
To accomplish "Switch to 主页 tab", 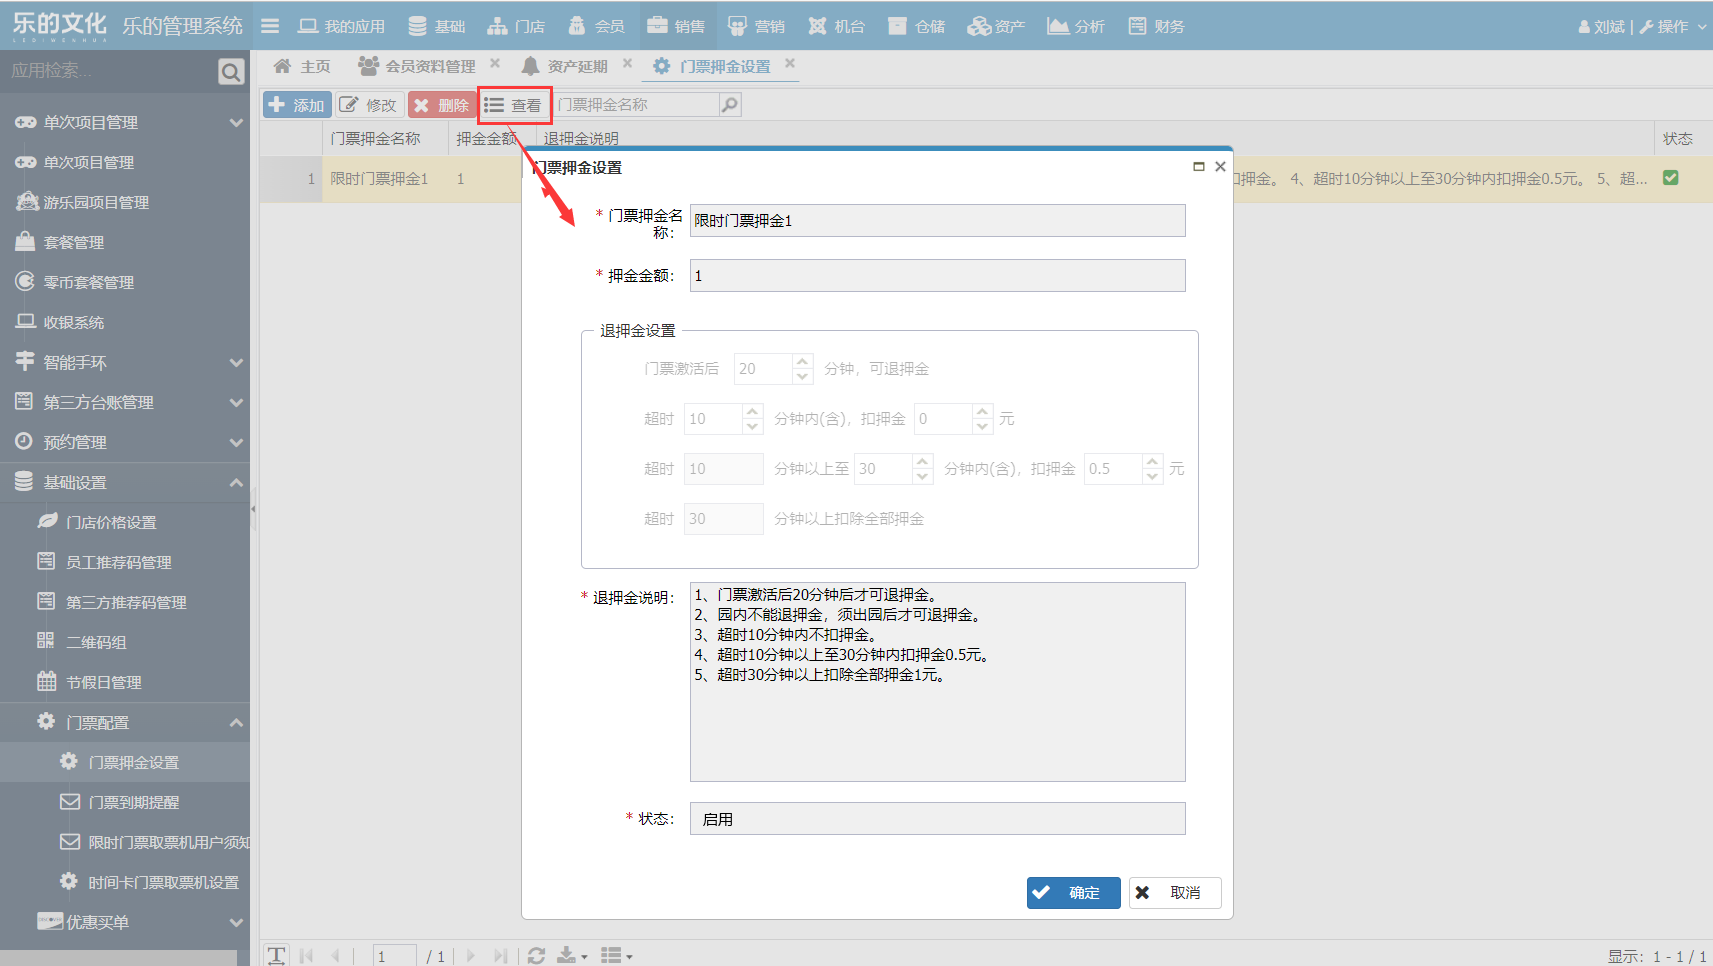I will (x=302, y=66).
